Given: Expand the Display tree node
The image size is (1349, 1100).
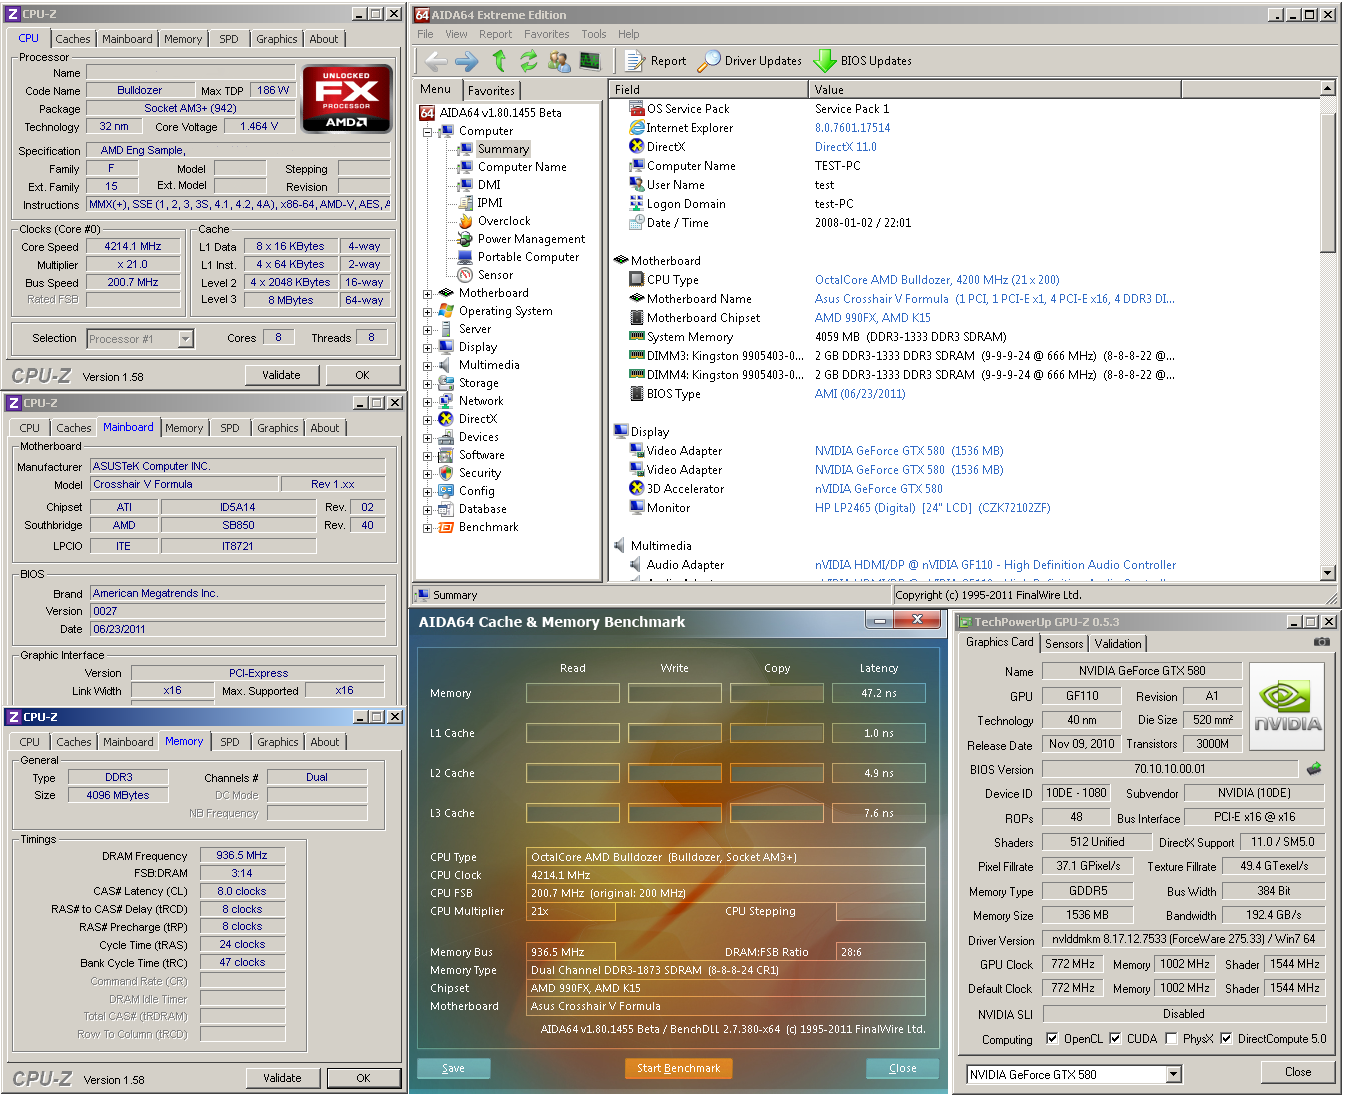Looking at the screenshot, I should click(427, 348).
